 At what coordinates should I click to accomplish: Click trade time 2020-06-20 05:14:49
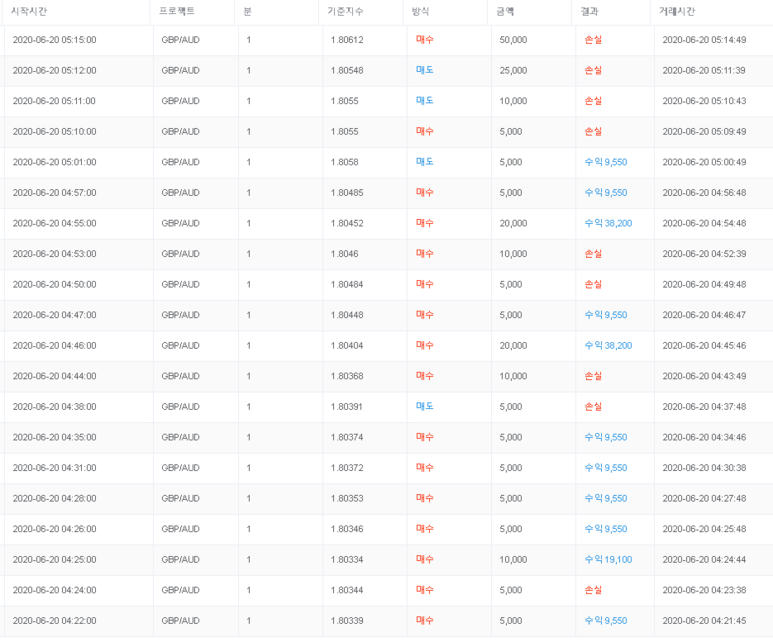pyautogui.click(x=704, y=40)
